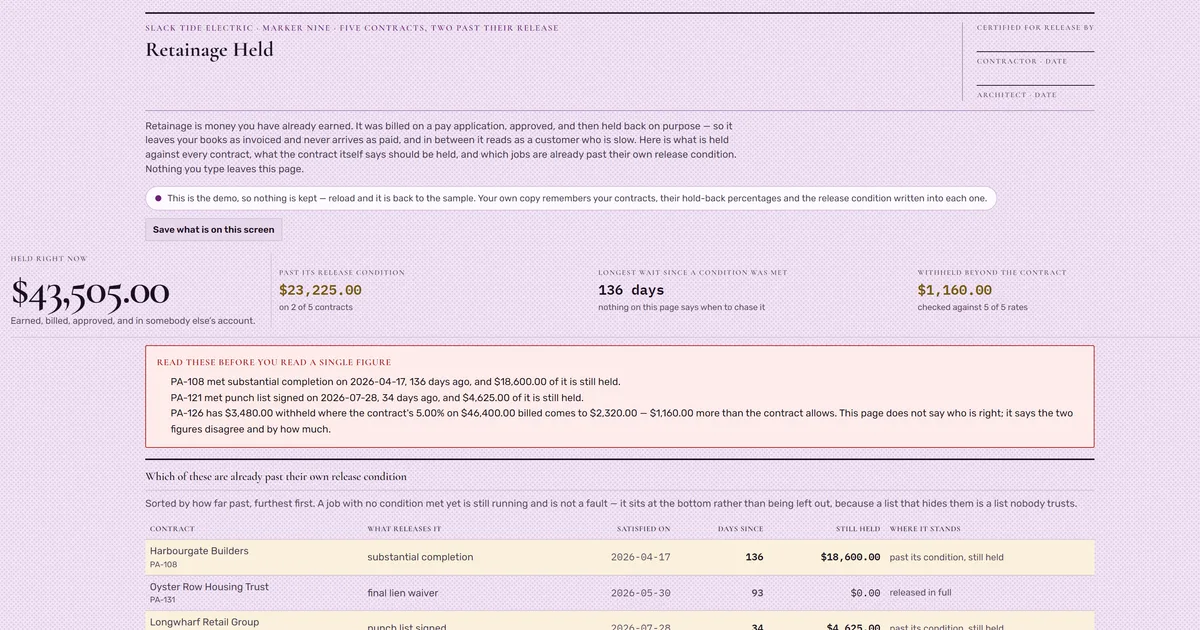Viewport: 1200px width, 630px height.
Task: Click the 'Contract' column header
Action: 172,529
